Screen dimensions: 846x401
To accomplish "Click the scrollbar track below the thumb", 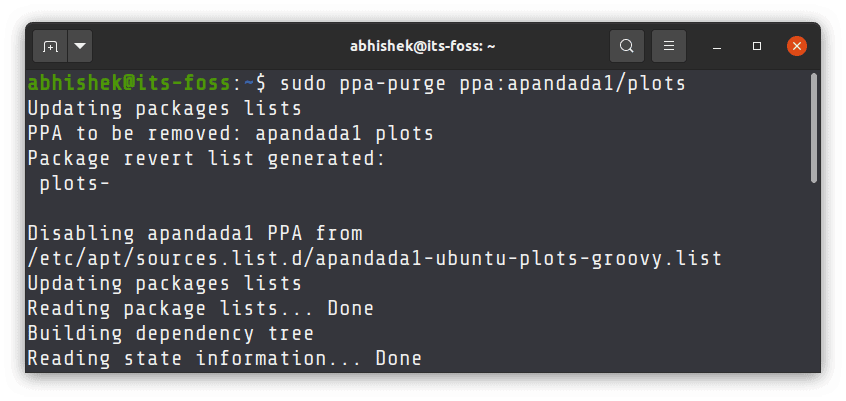I will [x=814, y=278].
